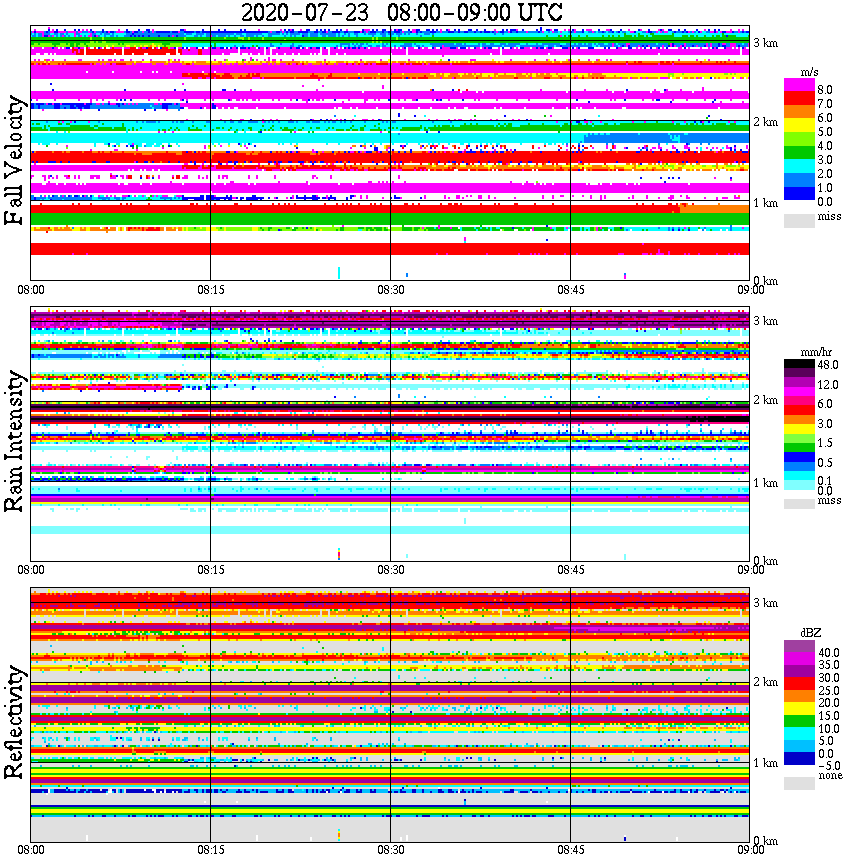The height and width of the screenshot is (868, 850).
Task: Pick the magenta swatch in the m/s legend
Action: (799, 85)
